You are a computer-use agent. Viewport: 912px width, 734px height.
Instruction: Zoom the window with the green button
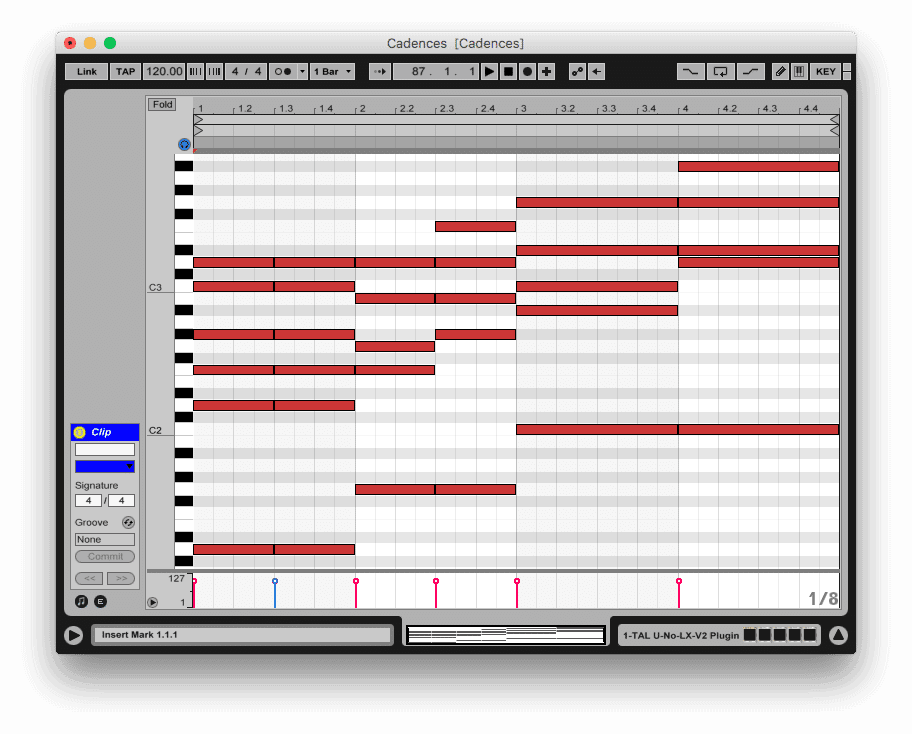tap(110, 43)
